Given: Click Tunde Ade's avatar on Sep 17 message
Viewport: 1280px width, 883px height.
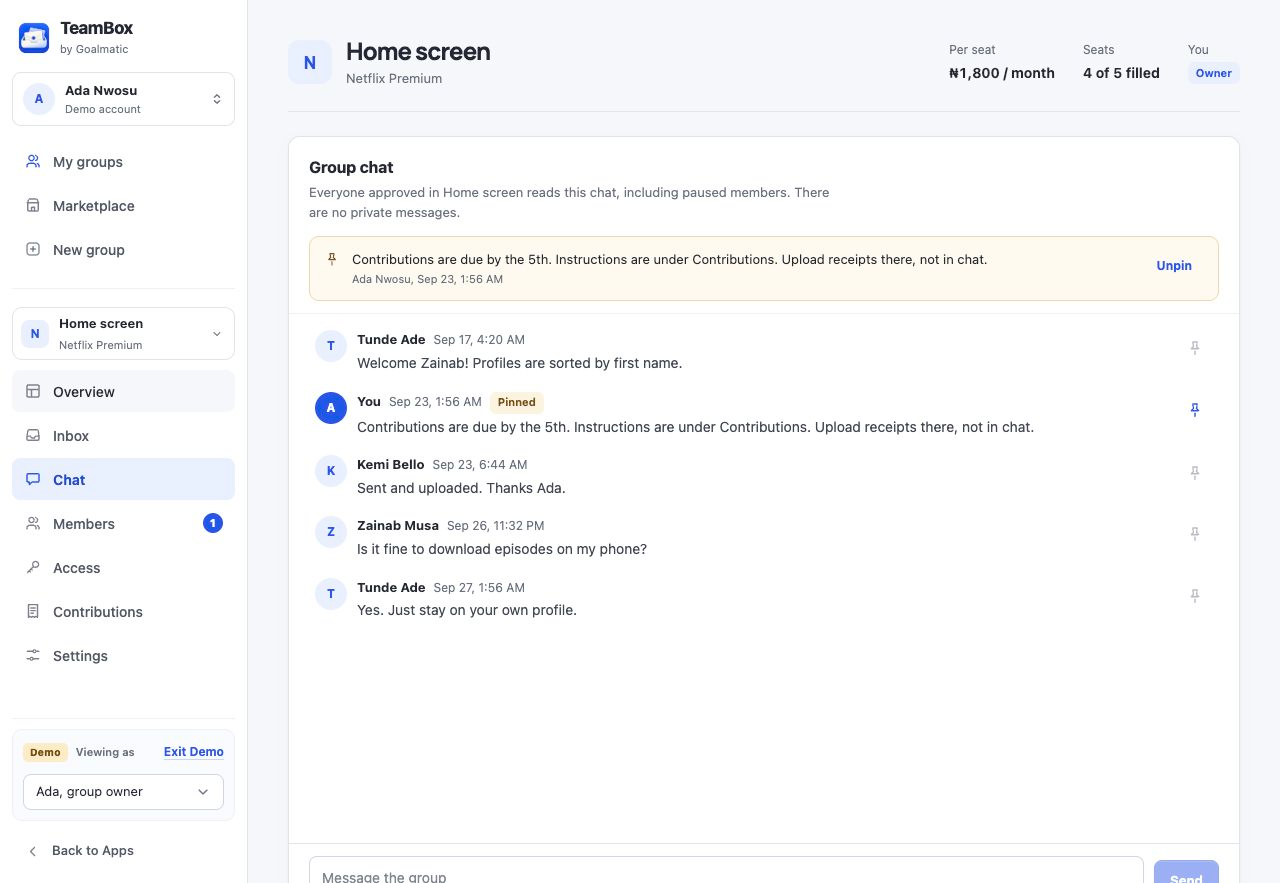Looking at the screenshot, I should pyautogui.click(x=331, y=346).
